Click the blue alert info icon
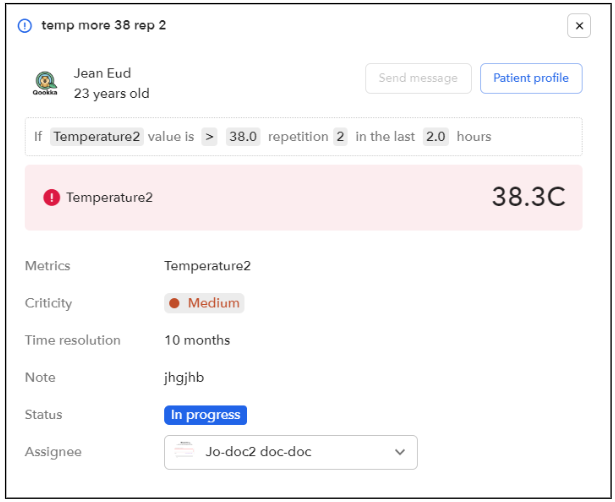The image size is (615, 502). click(x=25, y=26)
